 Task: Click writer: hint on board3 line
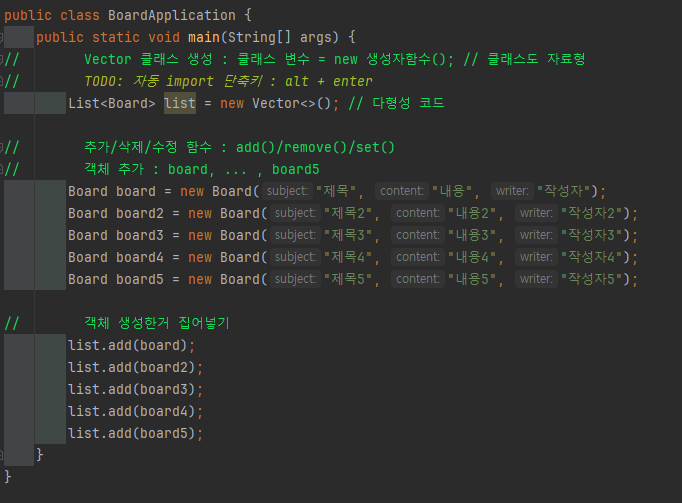coord(536,235)
